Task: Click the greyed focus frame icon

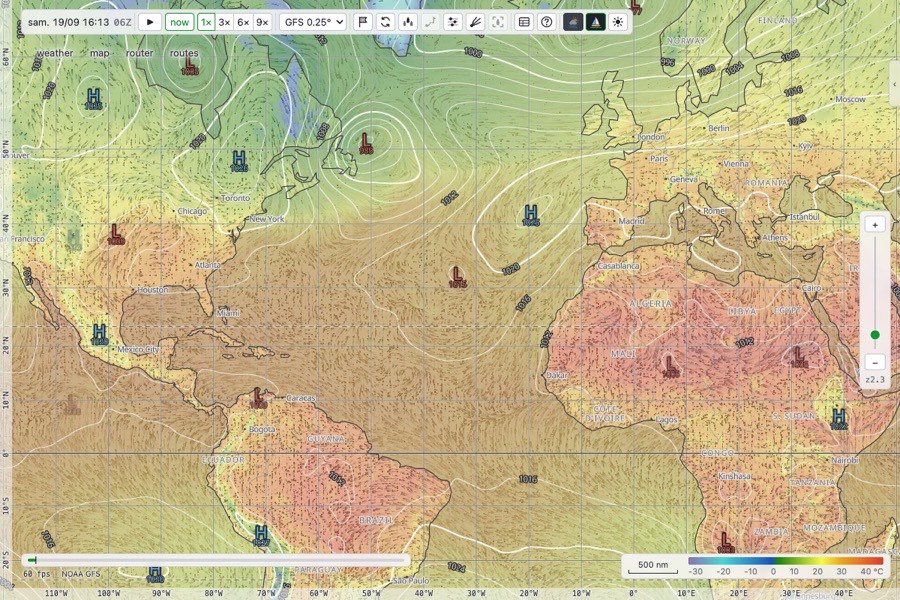Action: [498, 22]
